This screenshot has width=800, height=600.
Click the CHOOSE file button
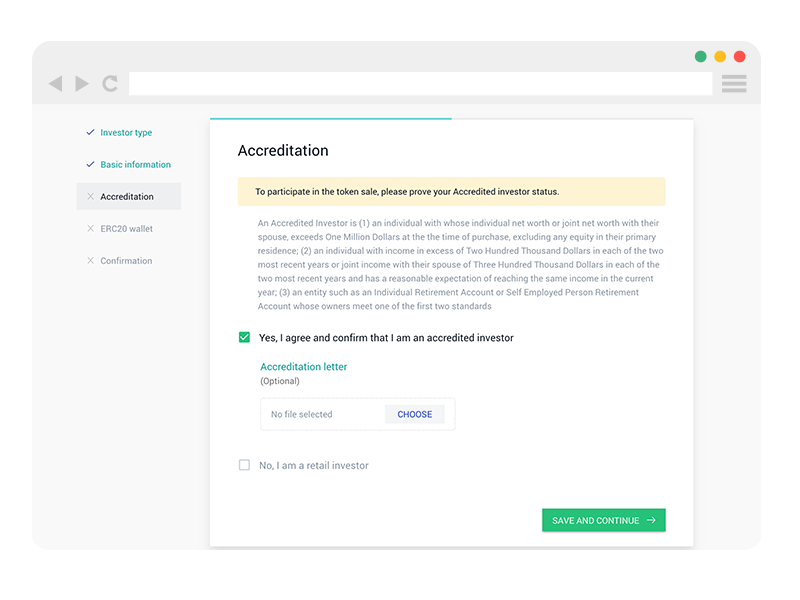coord(415,414)
